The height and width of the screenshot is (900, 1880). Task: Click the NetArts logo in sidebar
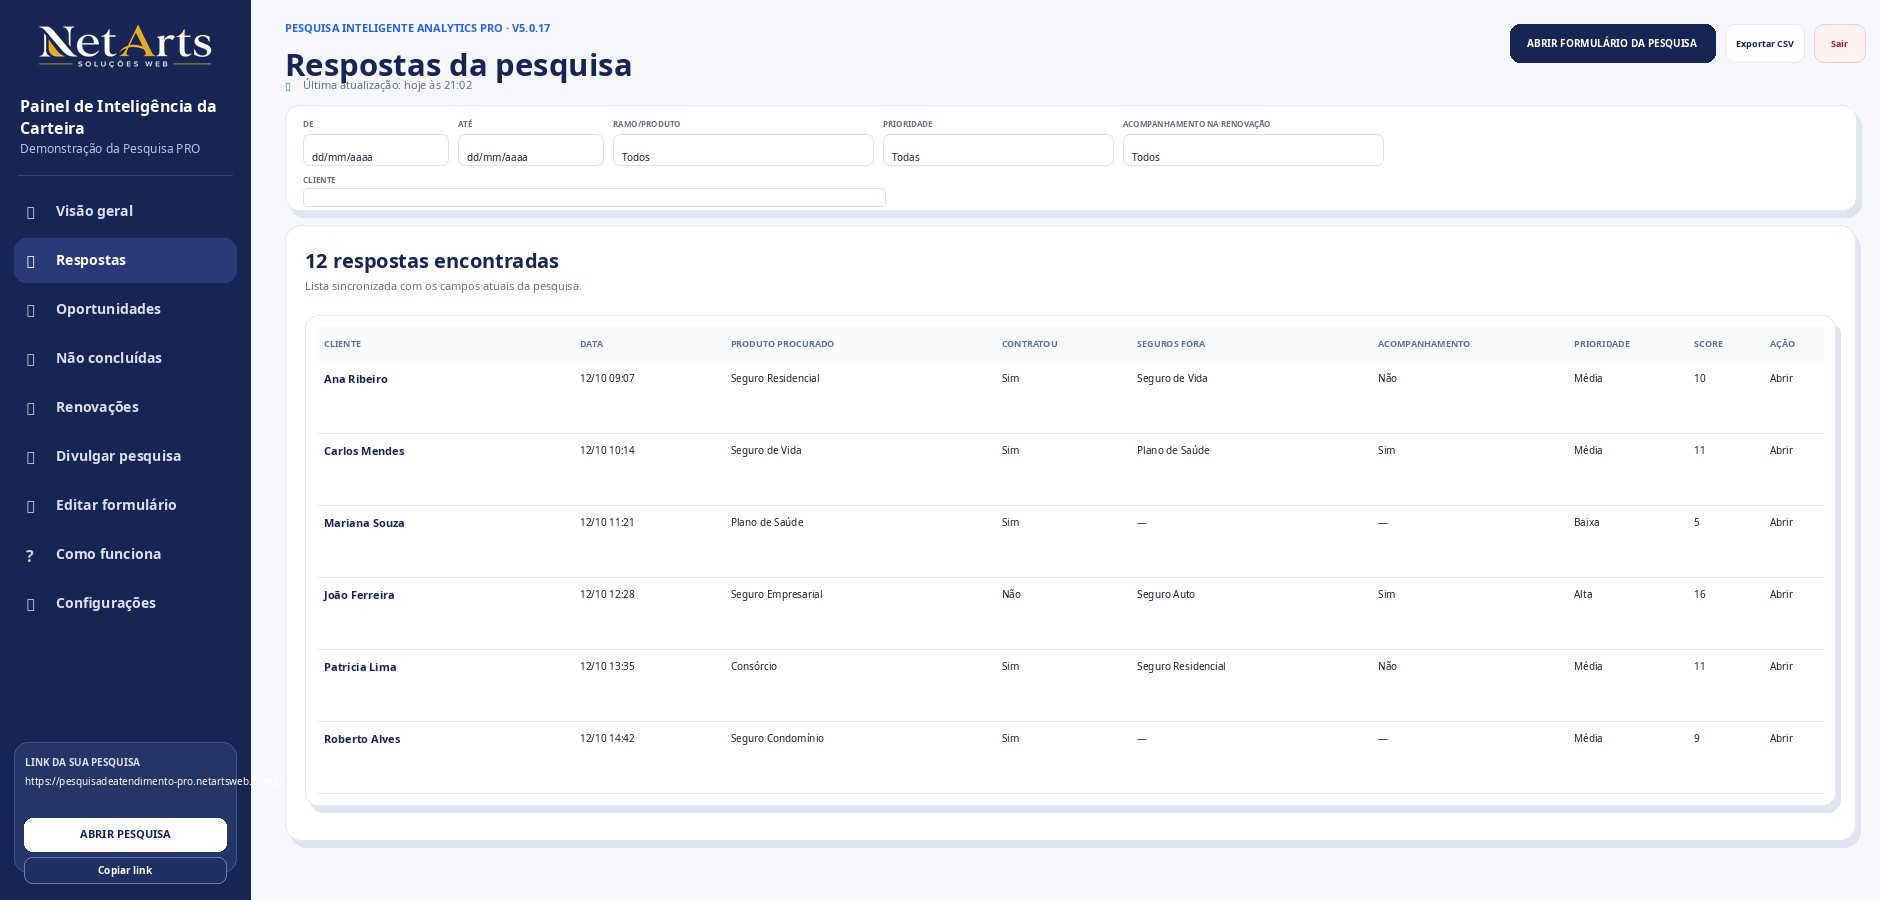coord(125,46)
